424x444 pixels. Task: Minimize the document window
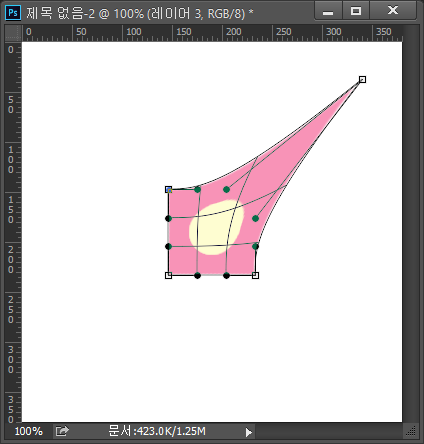tap(328, 11)
